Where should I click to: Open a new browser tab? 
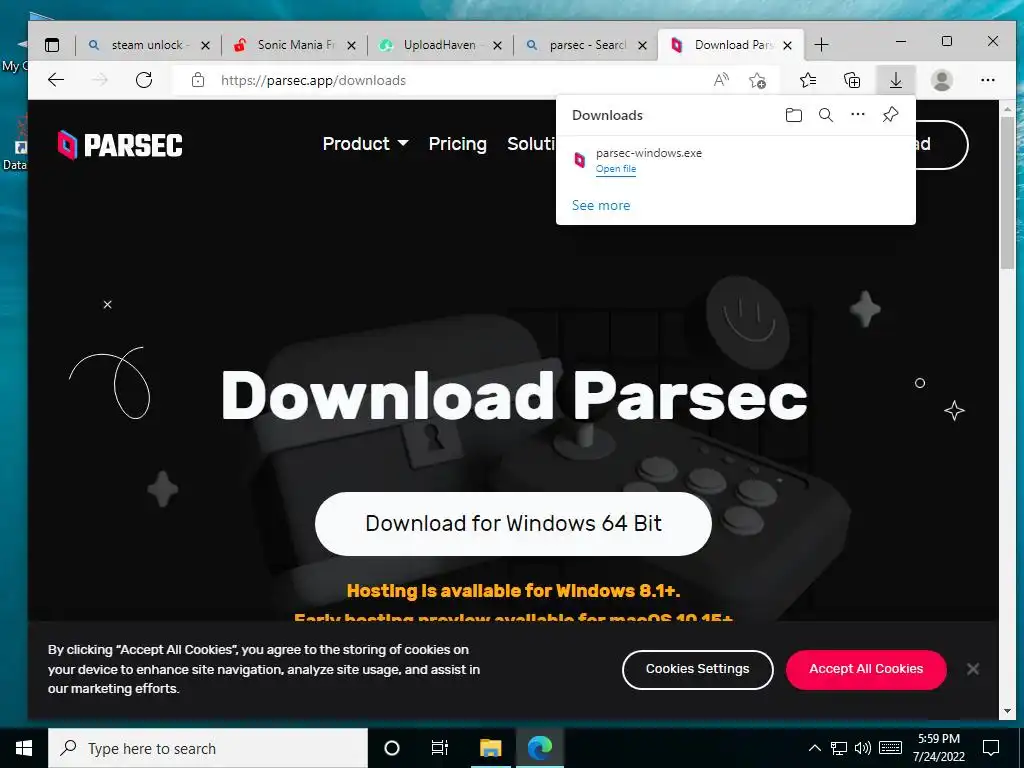[x=822, y=45]
